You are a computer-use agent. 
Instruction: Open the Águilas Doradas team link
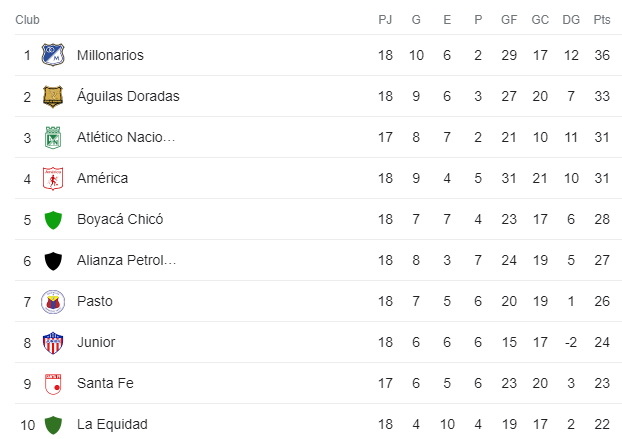pos(128,96)
